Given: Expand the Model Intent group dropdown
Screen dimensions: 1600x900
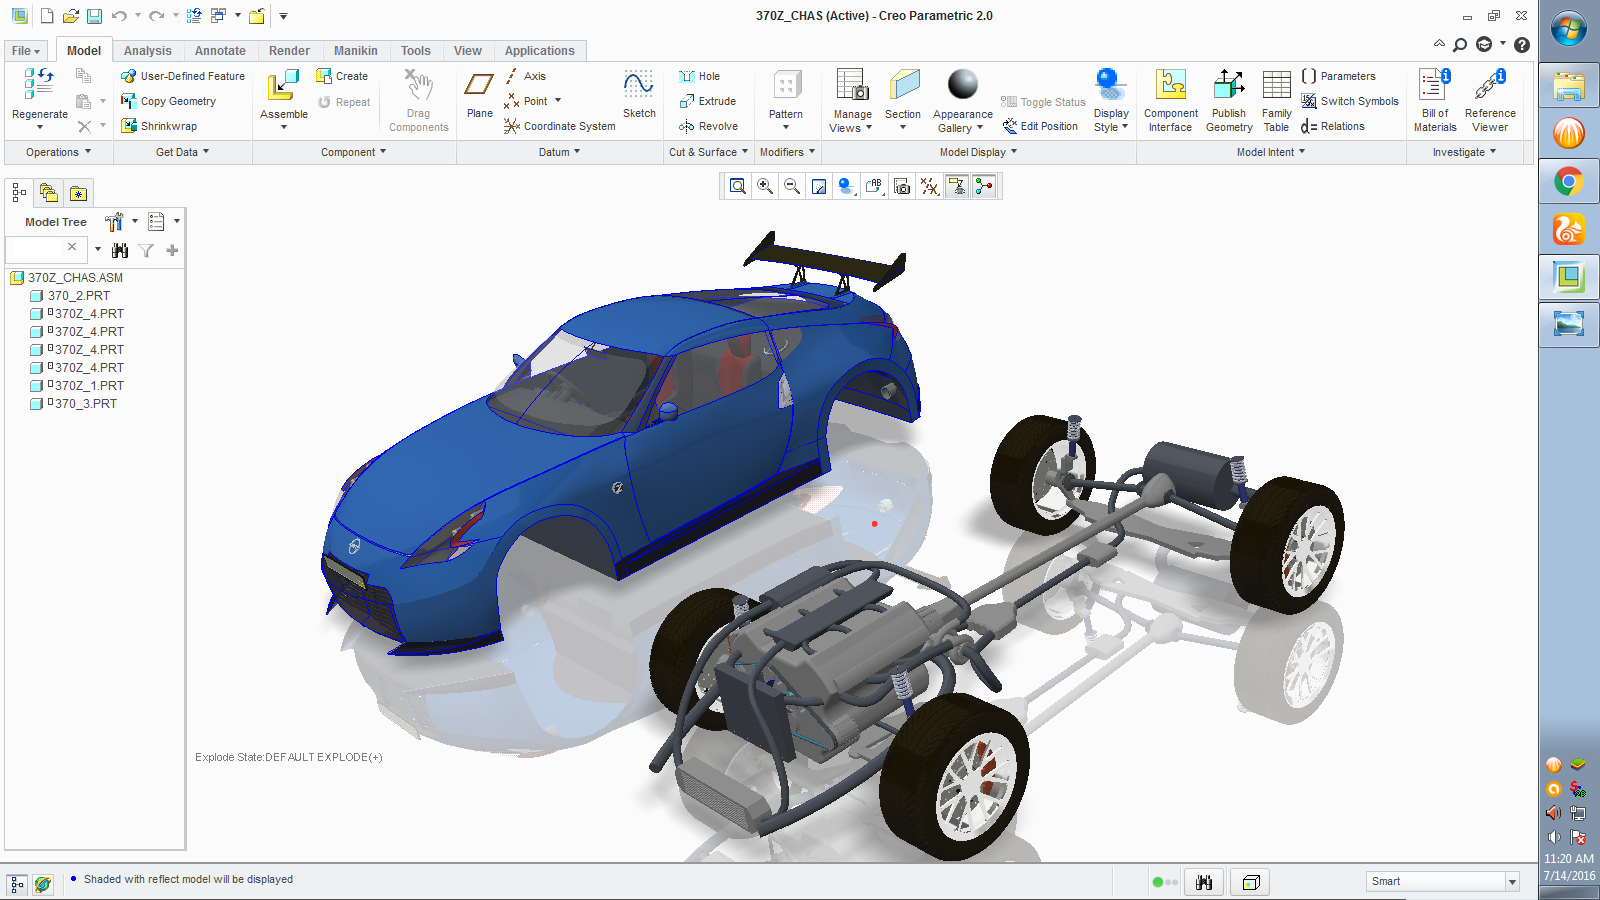Looking at the screenshot, I should [x=1271, y=152].
